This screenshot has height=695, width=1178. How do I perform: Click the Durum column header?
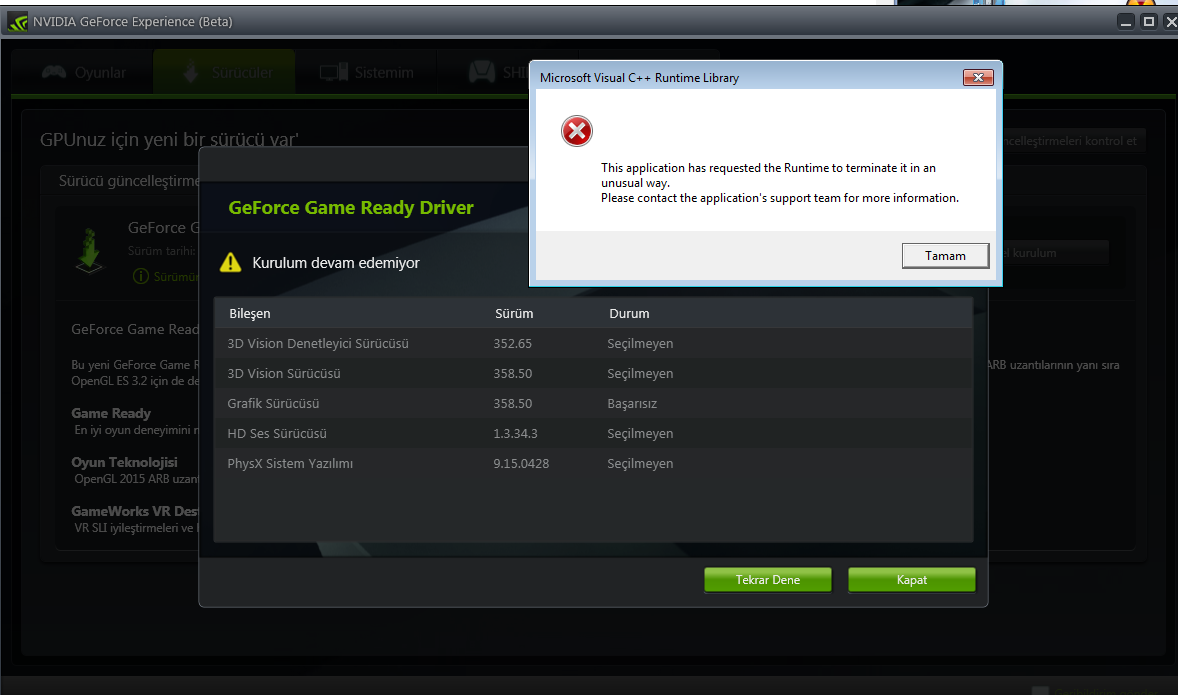pyautogui.click(x=629, y=313)
